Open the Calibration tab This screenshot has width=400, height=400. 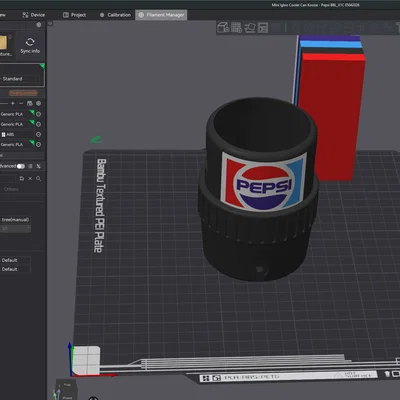[x=115, y=15]
